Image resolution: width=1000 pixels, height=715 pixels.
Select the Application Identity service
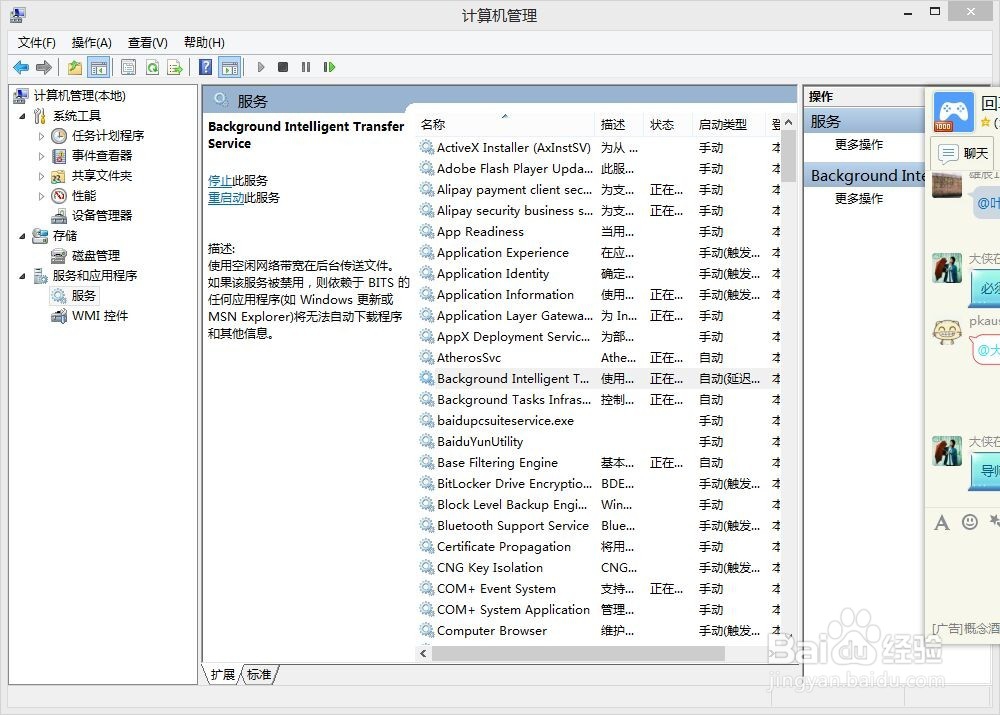(599, 274)
